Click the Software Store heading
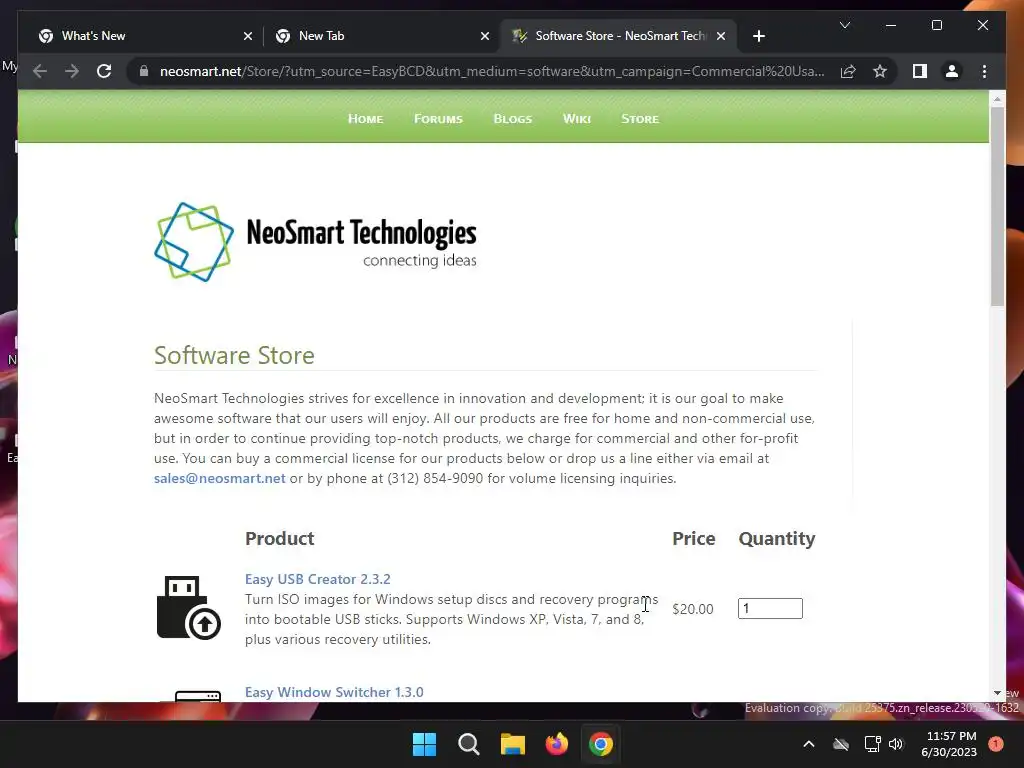Screen dimensions: 1024x768 (x=234, y=355)
